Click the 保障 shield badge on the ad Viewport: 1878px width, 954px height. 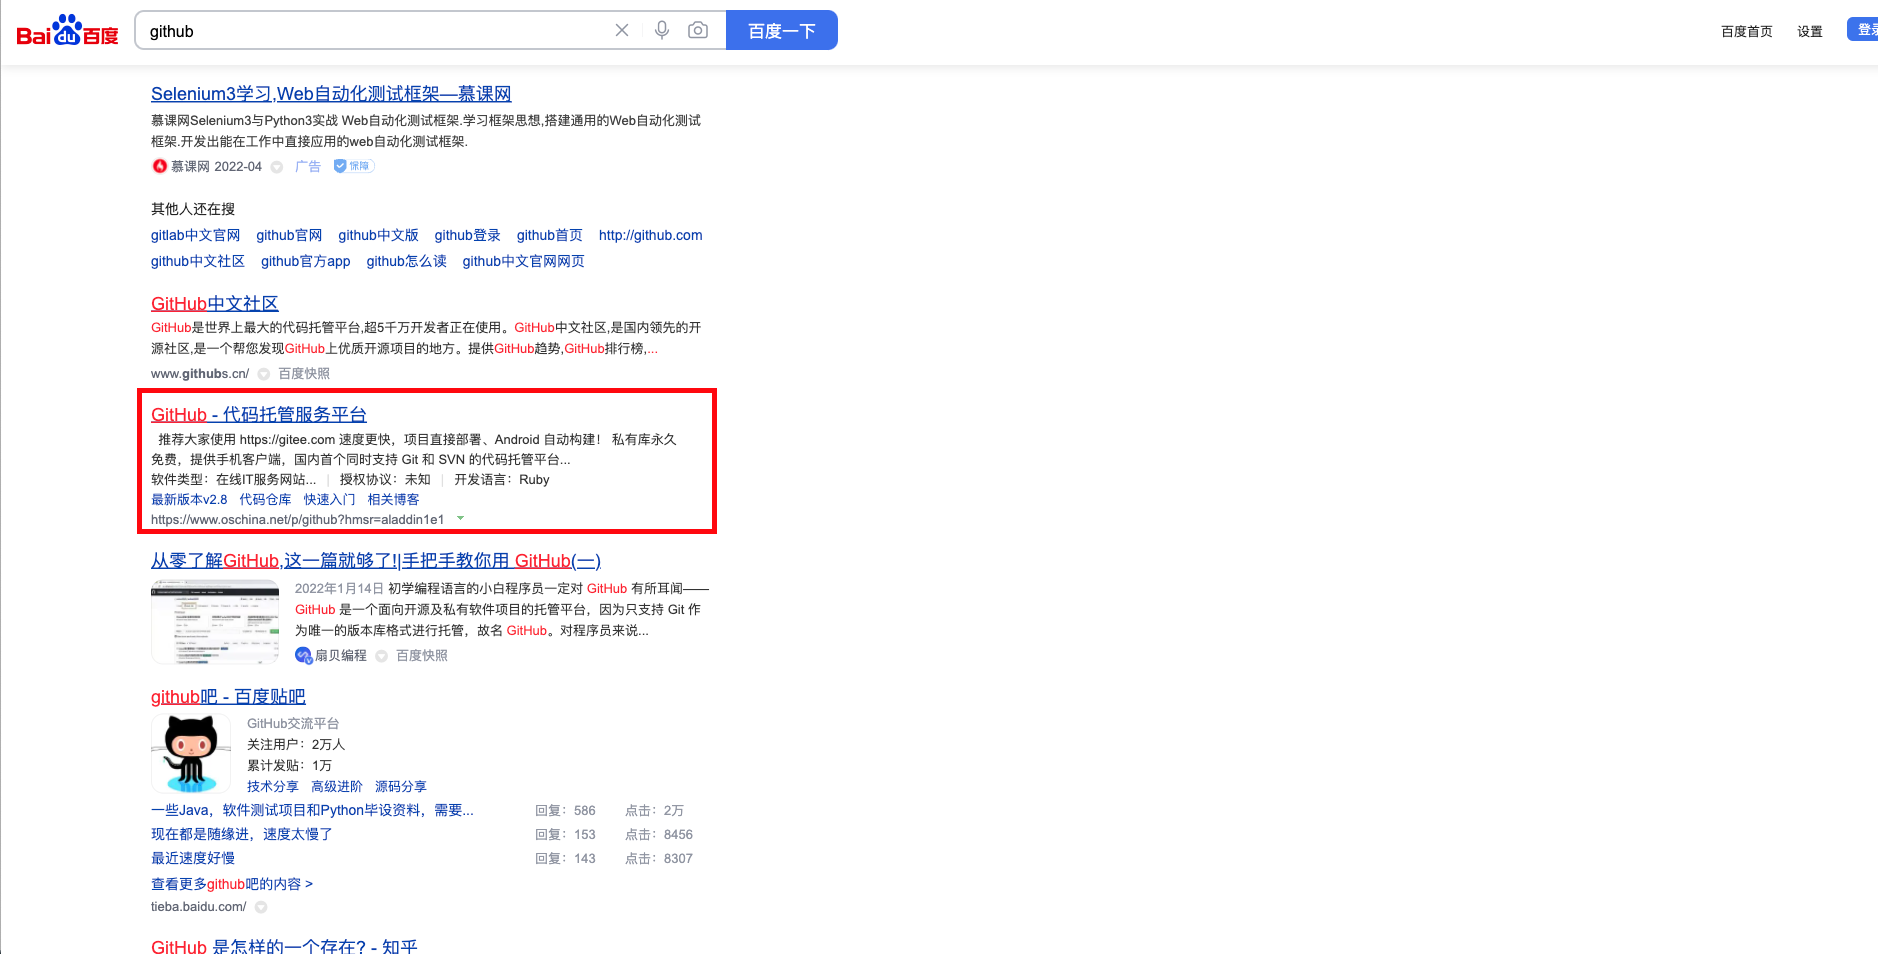coord(353,166)
